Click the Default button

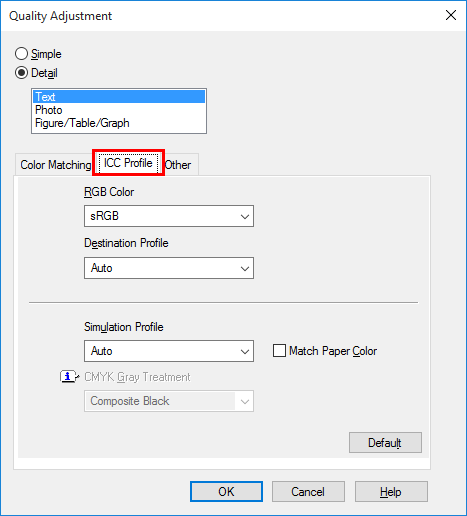(x=385, y=443)
